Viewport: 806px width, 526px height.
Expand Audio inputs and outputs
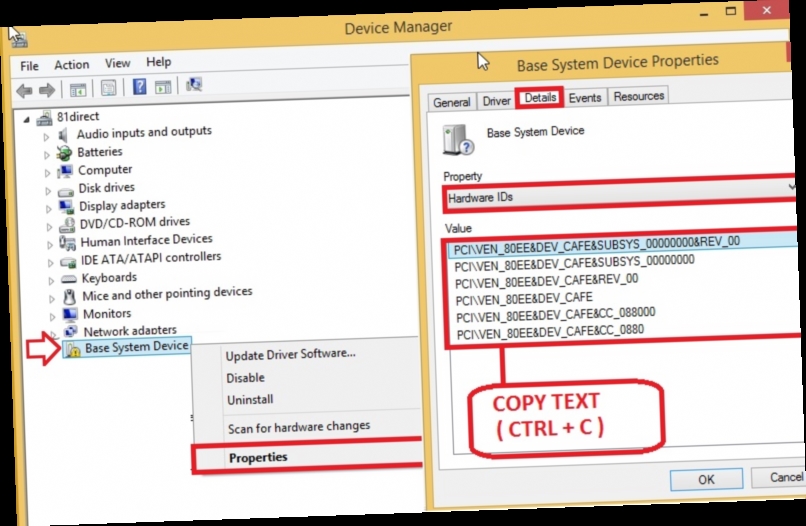[x=46, y=137]
